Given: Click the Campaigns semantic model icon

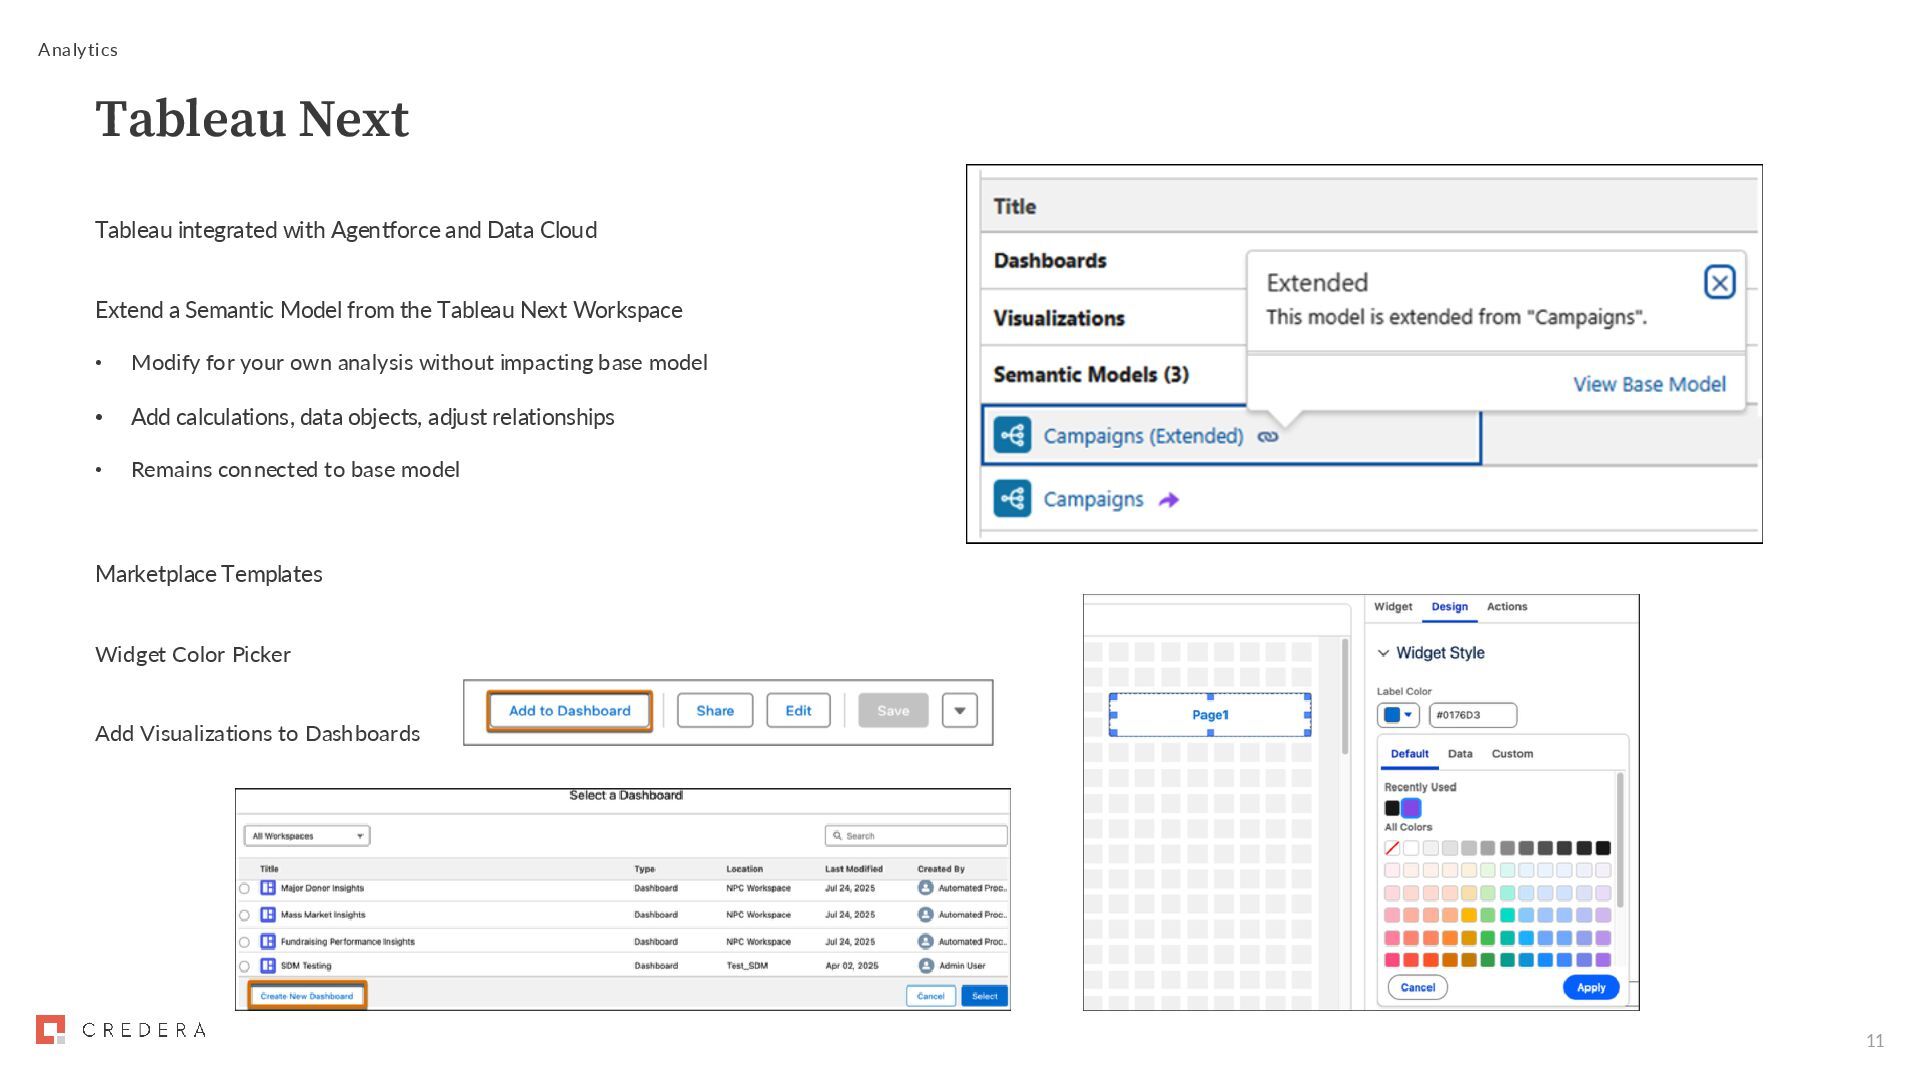Looking at the screenshot, I should pos(1012,499).
